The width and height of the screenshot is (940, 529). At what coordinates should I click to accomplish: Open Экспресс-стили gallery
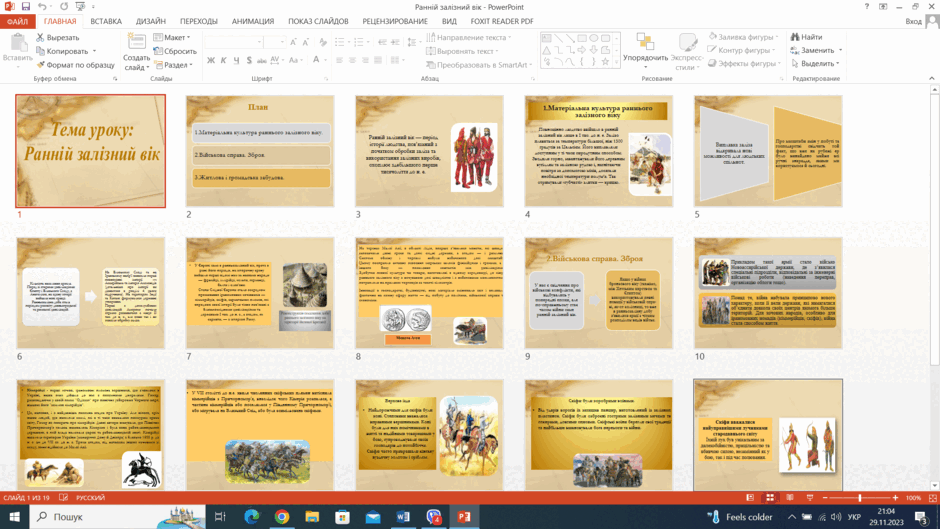(x=687, y=52)
